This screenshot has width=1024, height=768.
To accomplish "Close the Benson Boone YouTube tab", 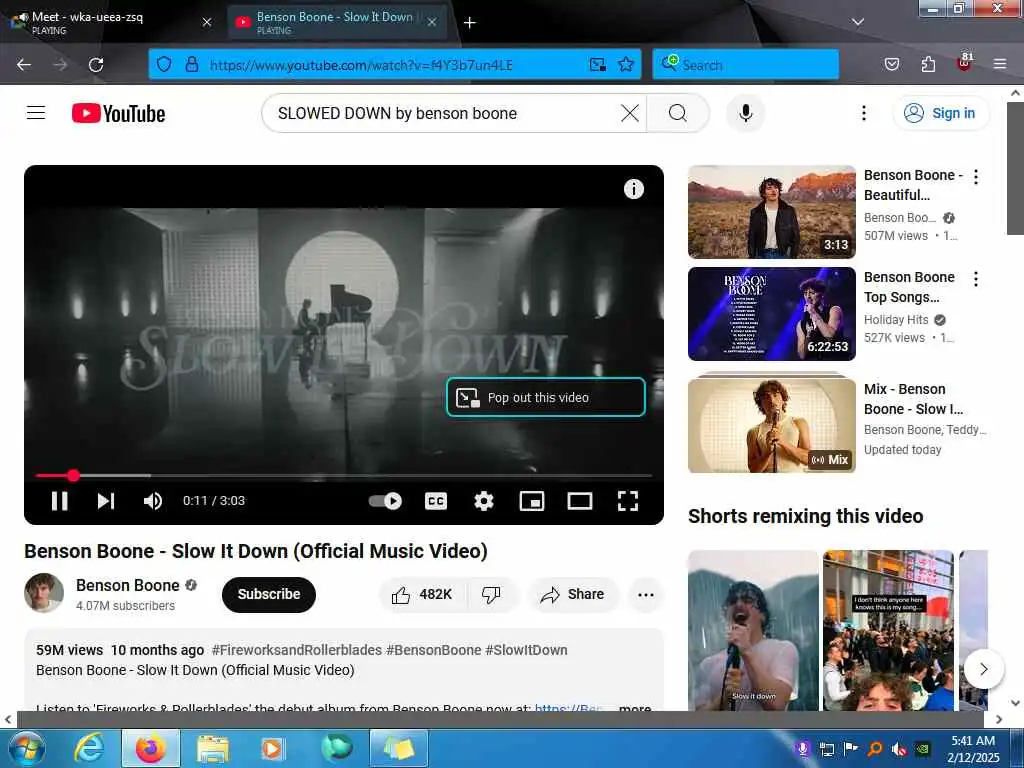I will click(x=432, y=22).
